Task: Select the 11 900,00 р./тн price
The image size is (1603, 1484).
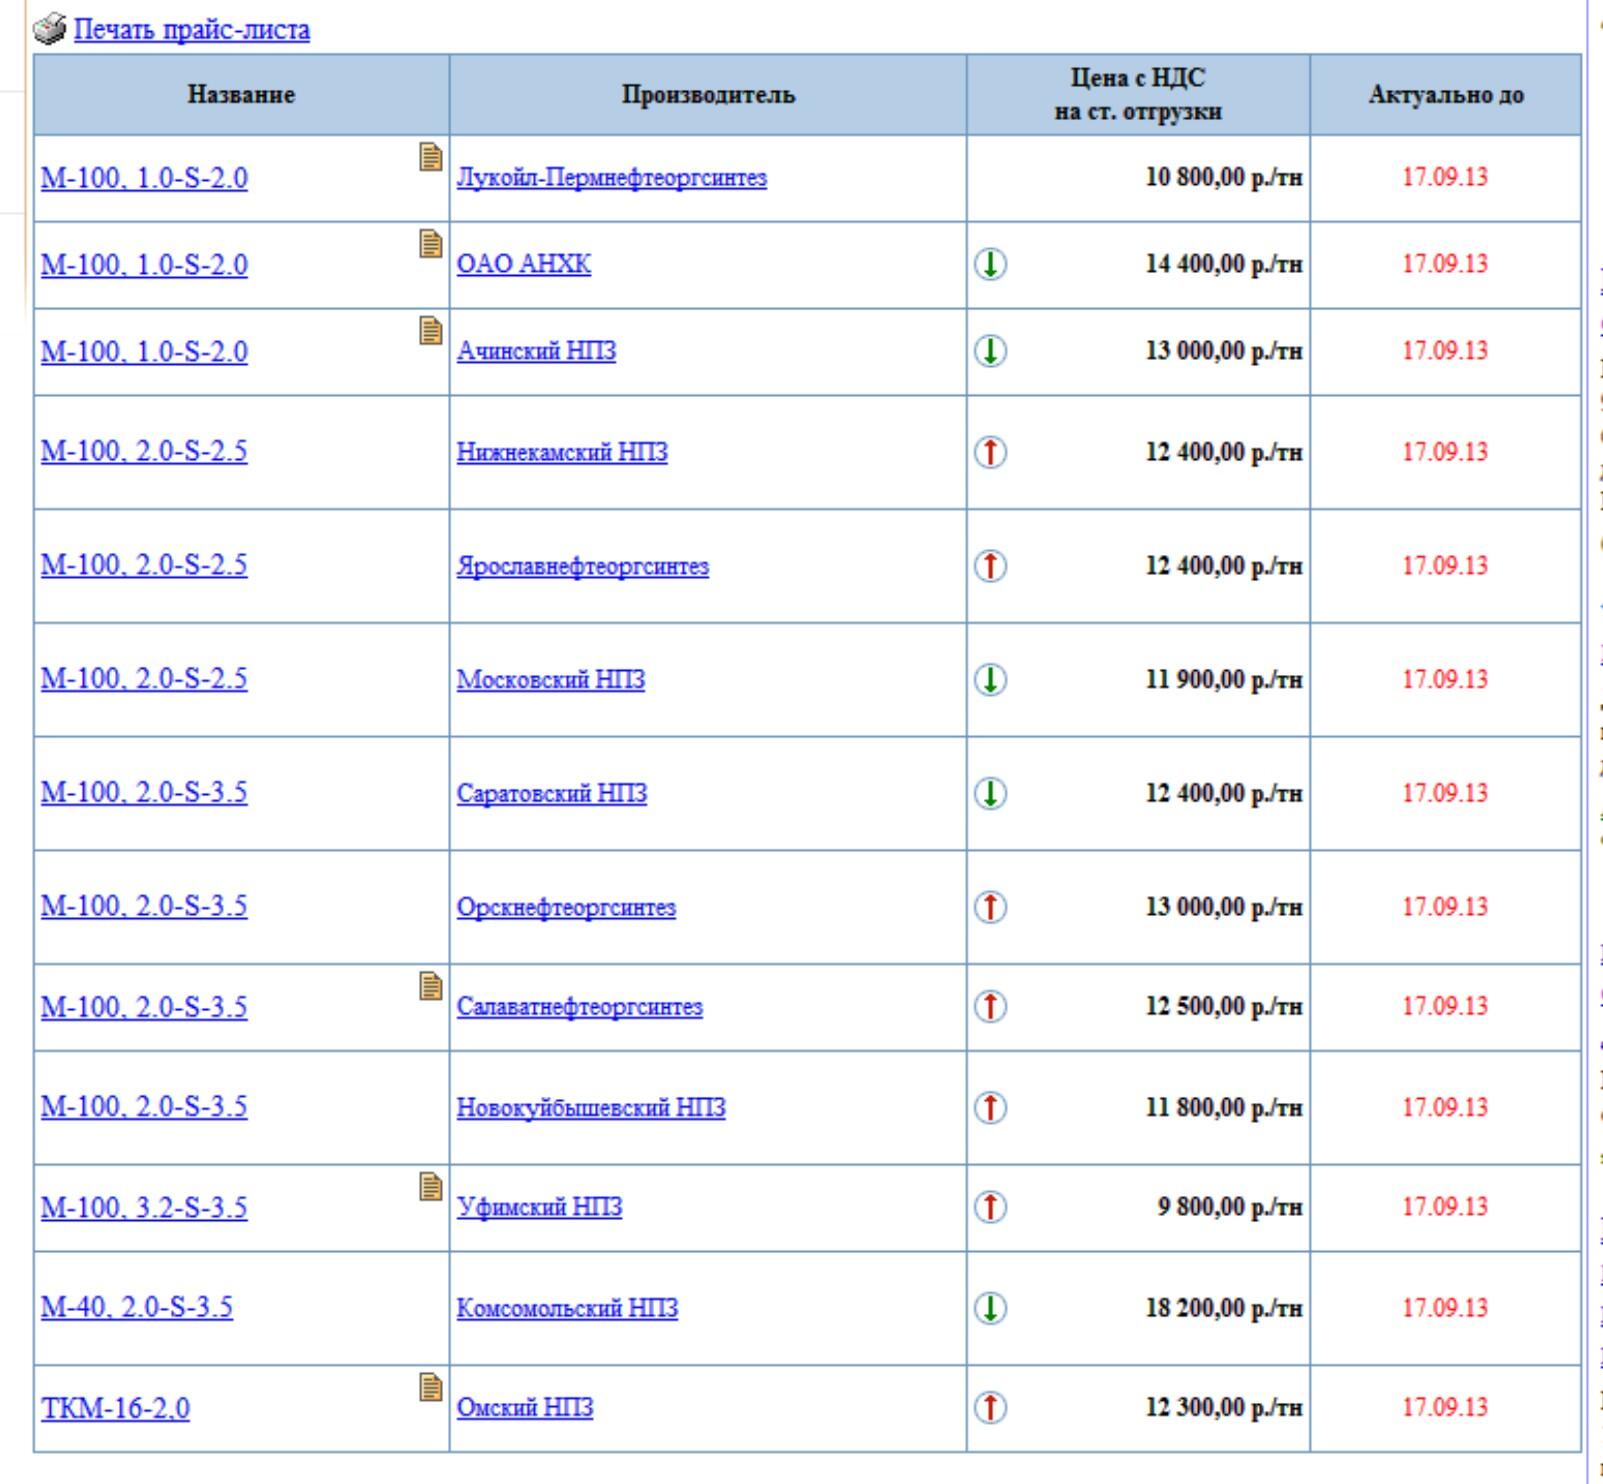Action: pyautogui.click(x=1224, y=680)
